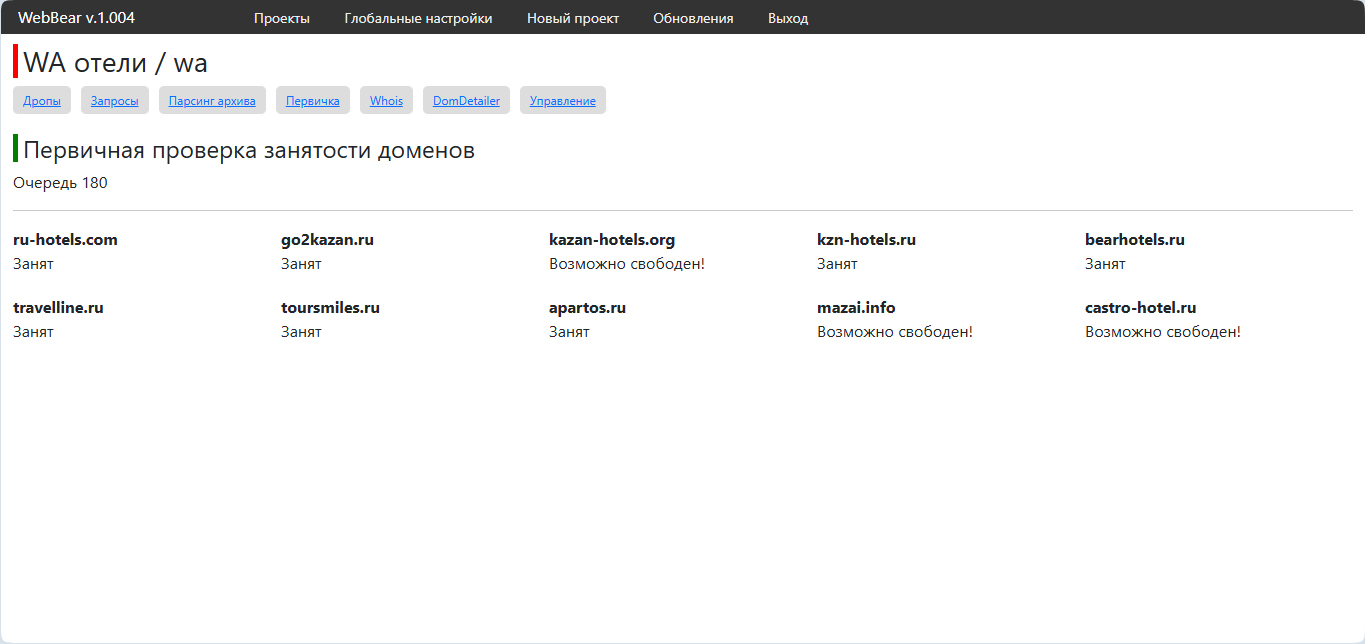Open the Запросы tab

pyautogui.click(x=115, y=100)
